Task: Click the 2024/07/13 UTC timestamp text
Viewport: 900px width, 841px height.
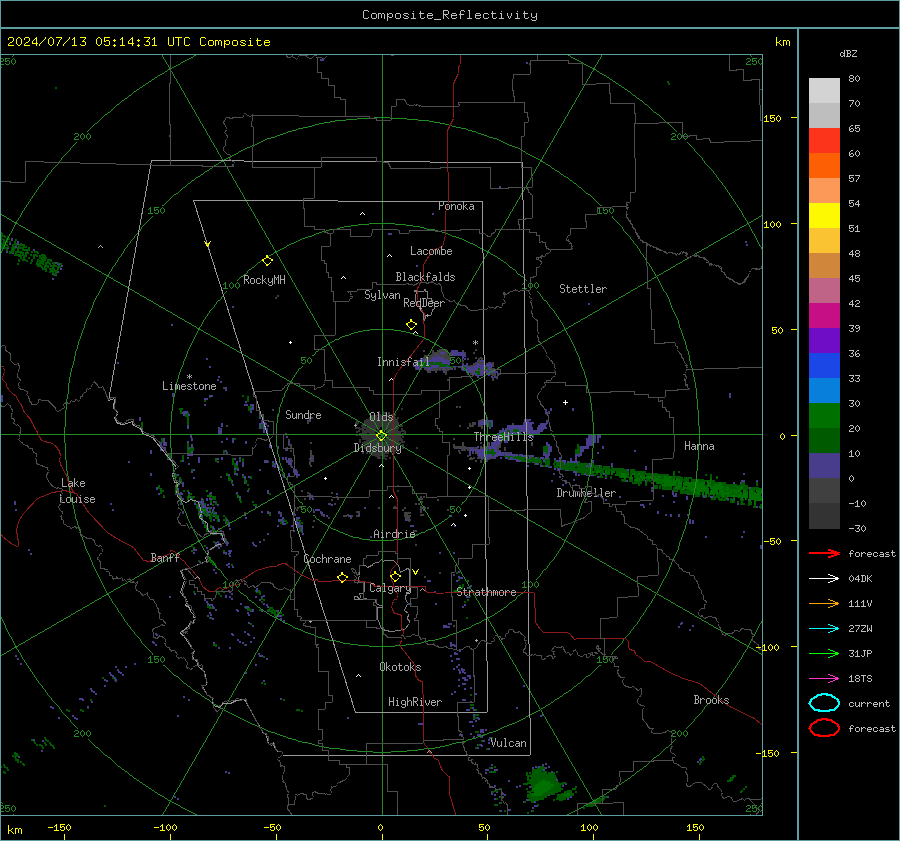Action: (138, 42)
